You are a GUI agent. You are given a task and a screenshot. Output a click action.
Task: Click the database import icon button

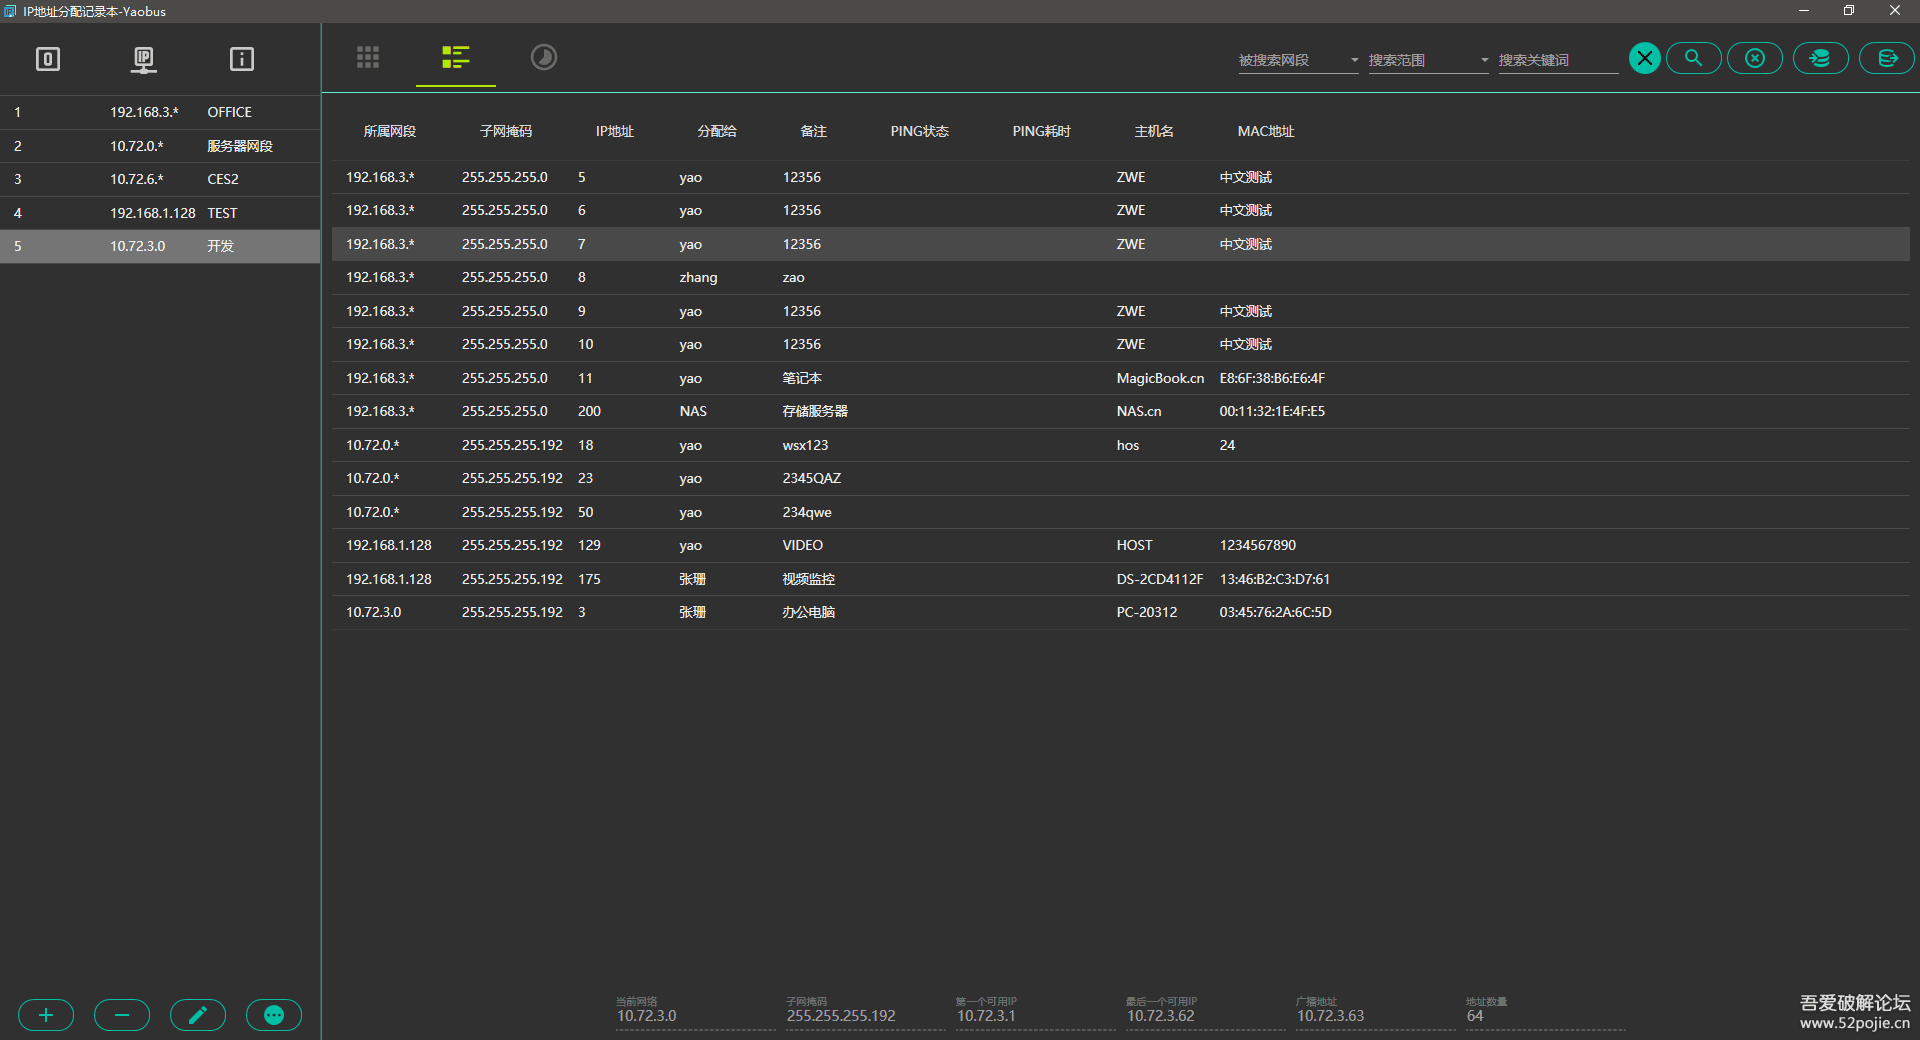tap(1820, 58)
